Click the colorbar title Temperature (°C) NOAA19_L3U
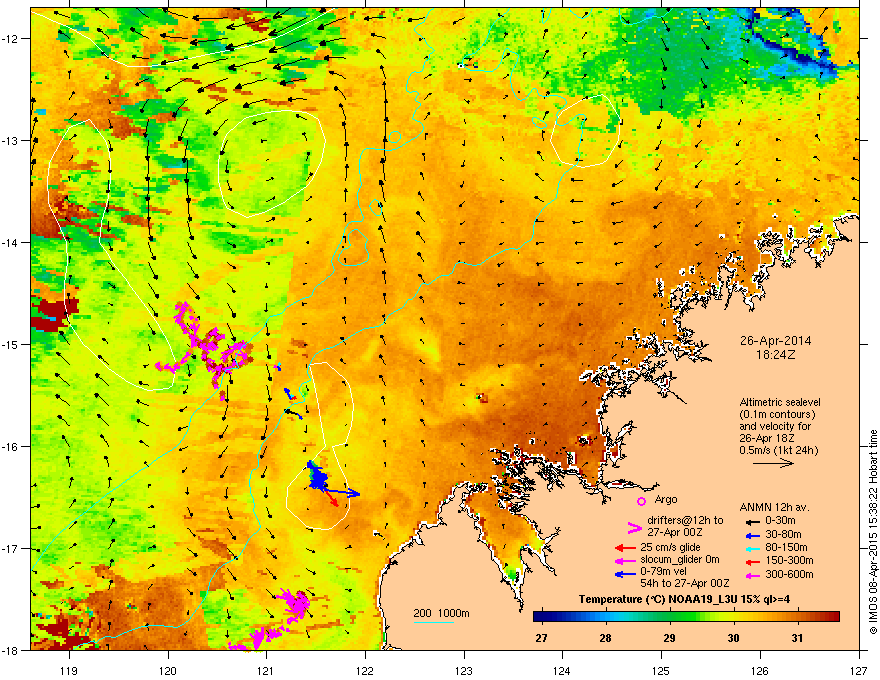This screenshot has width=880, height=680. click(x=684, y=599)
